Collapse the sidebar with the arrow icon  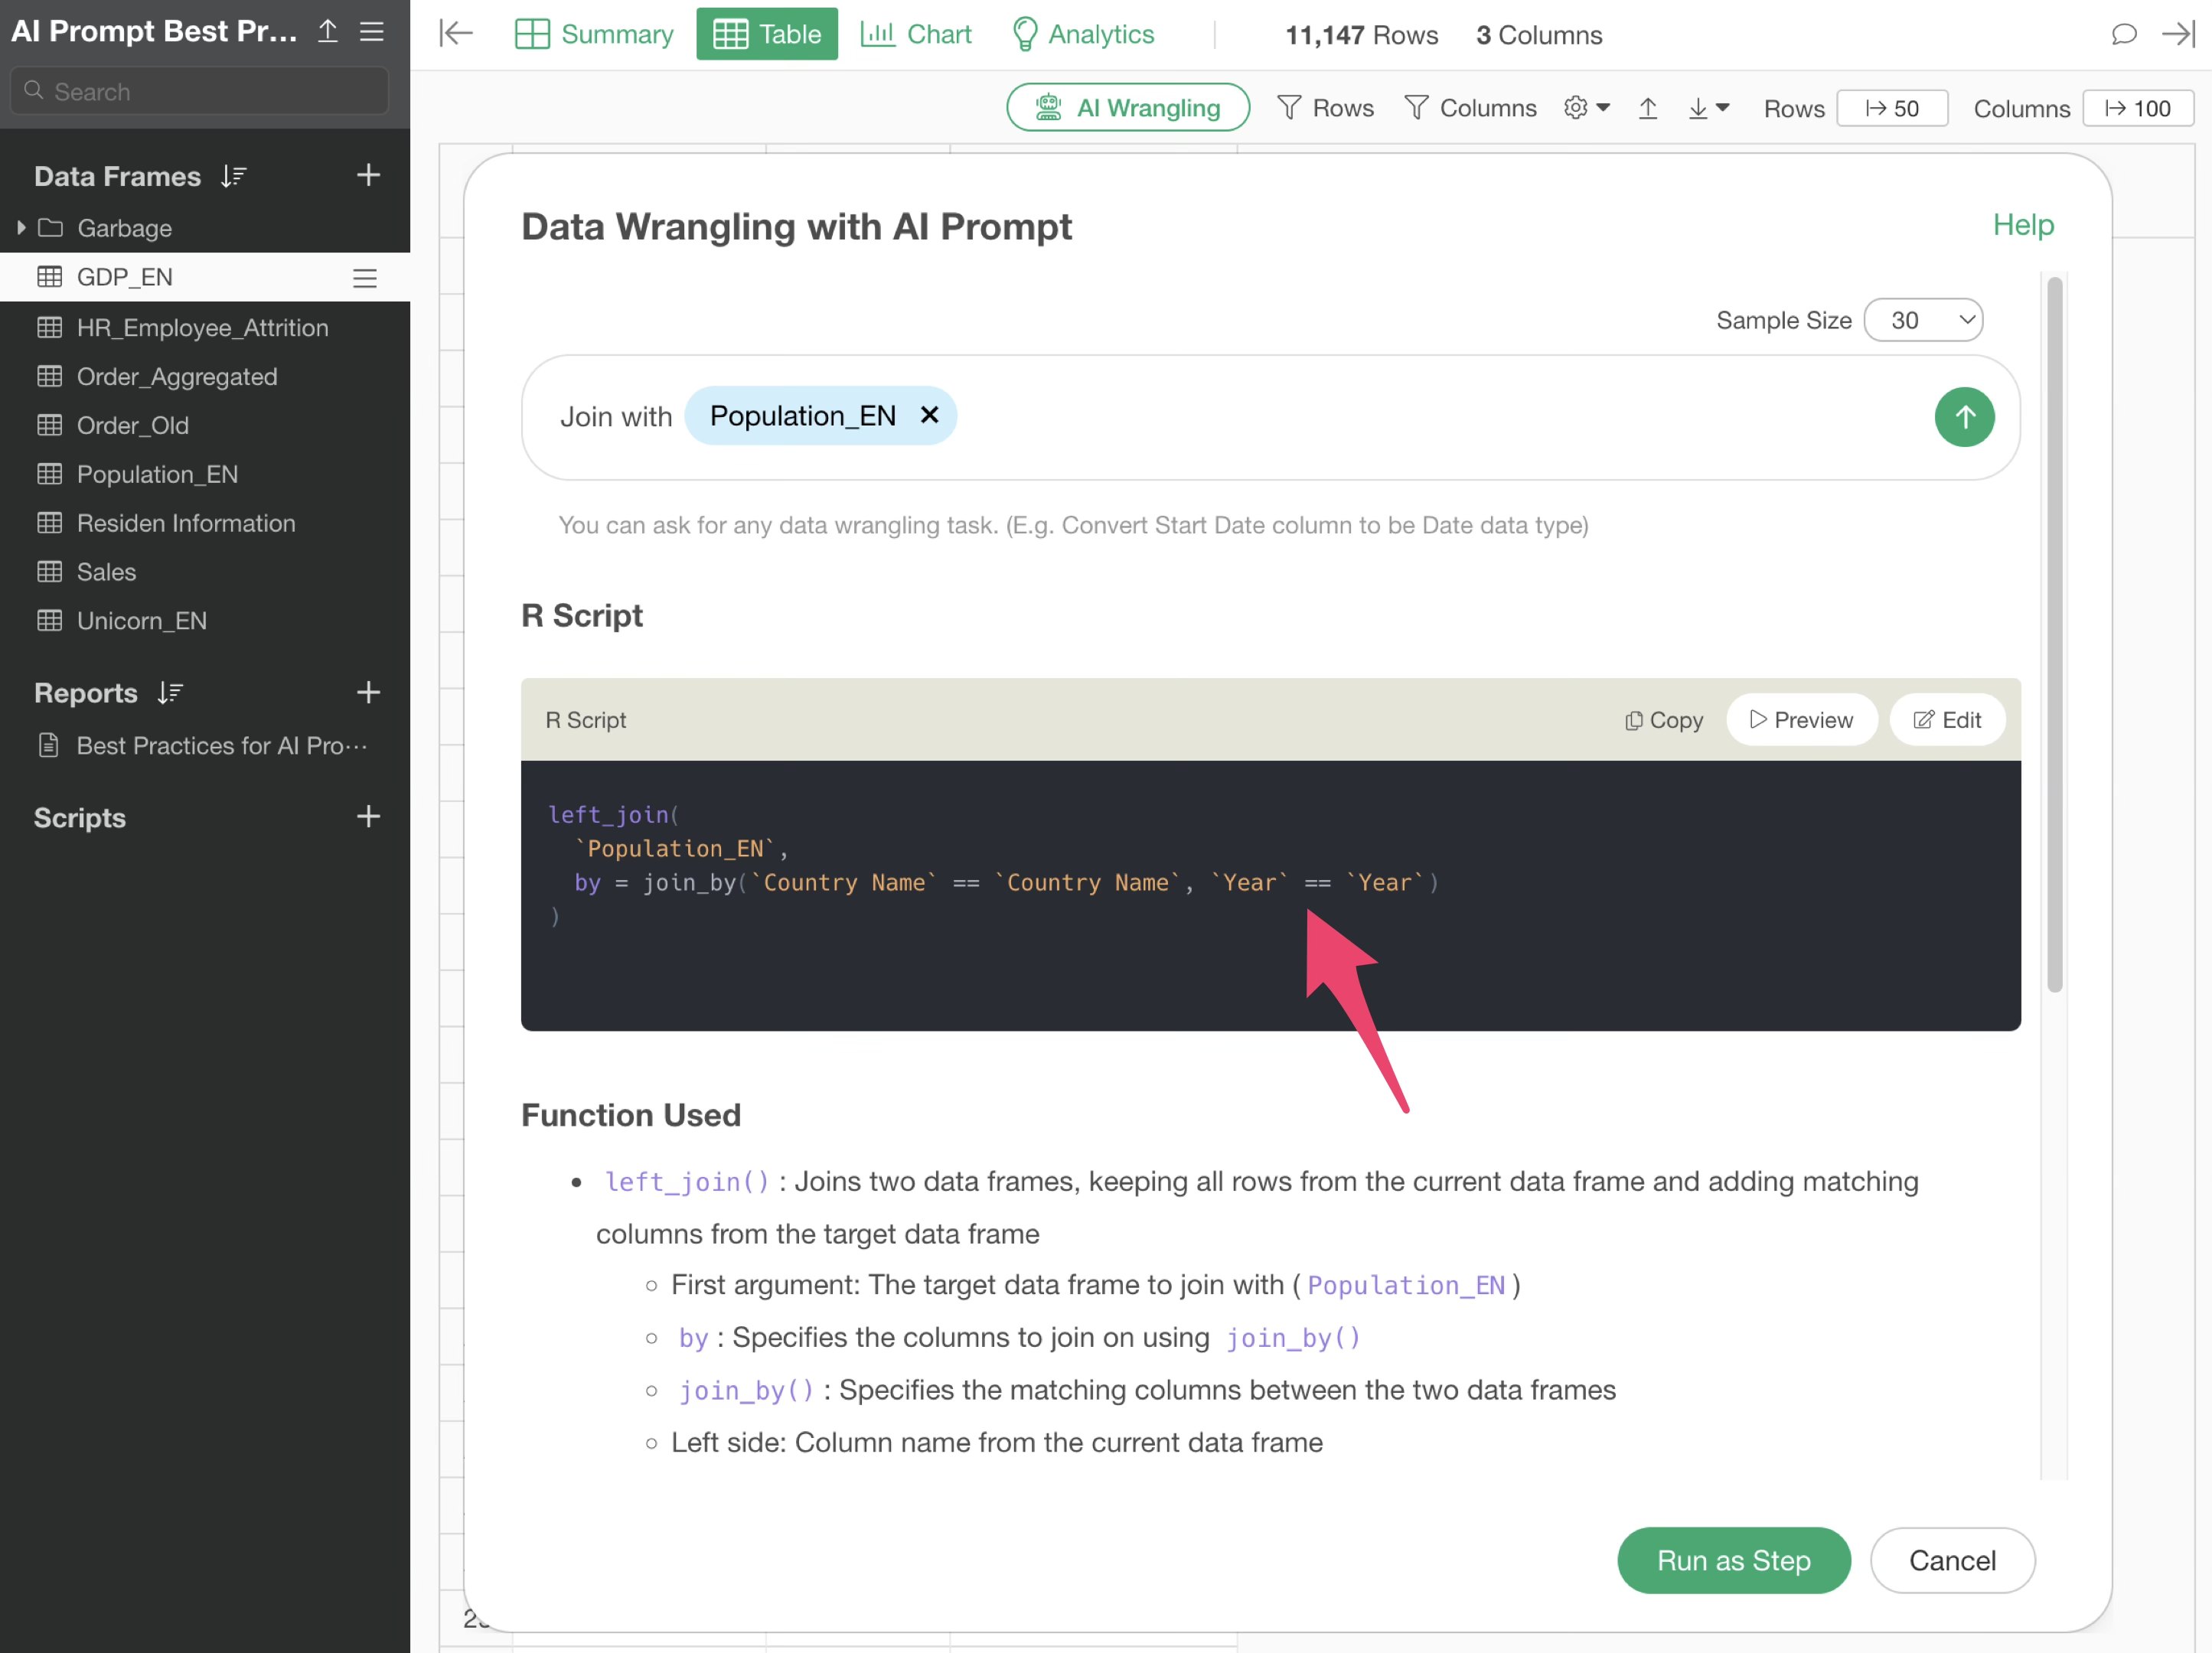point(456,34)
